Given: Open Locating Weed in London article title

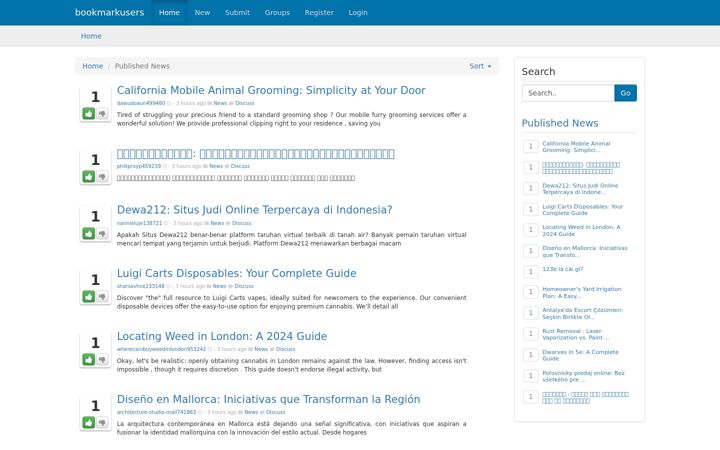Looking at the screenshot, I should 222,336.
